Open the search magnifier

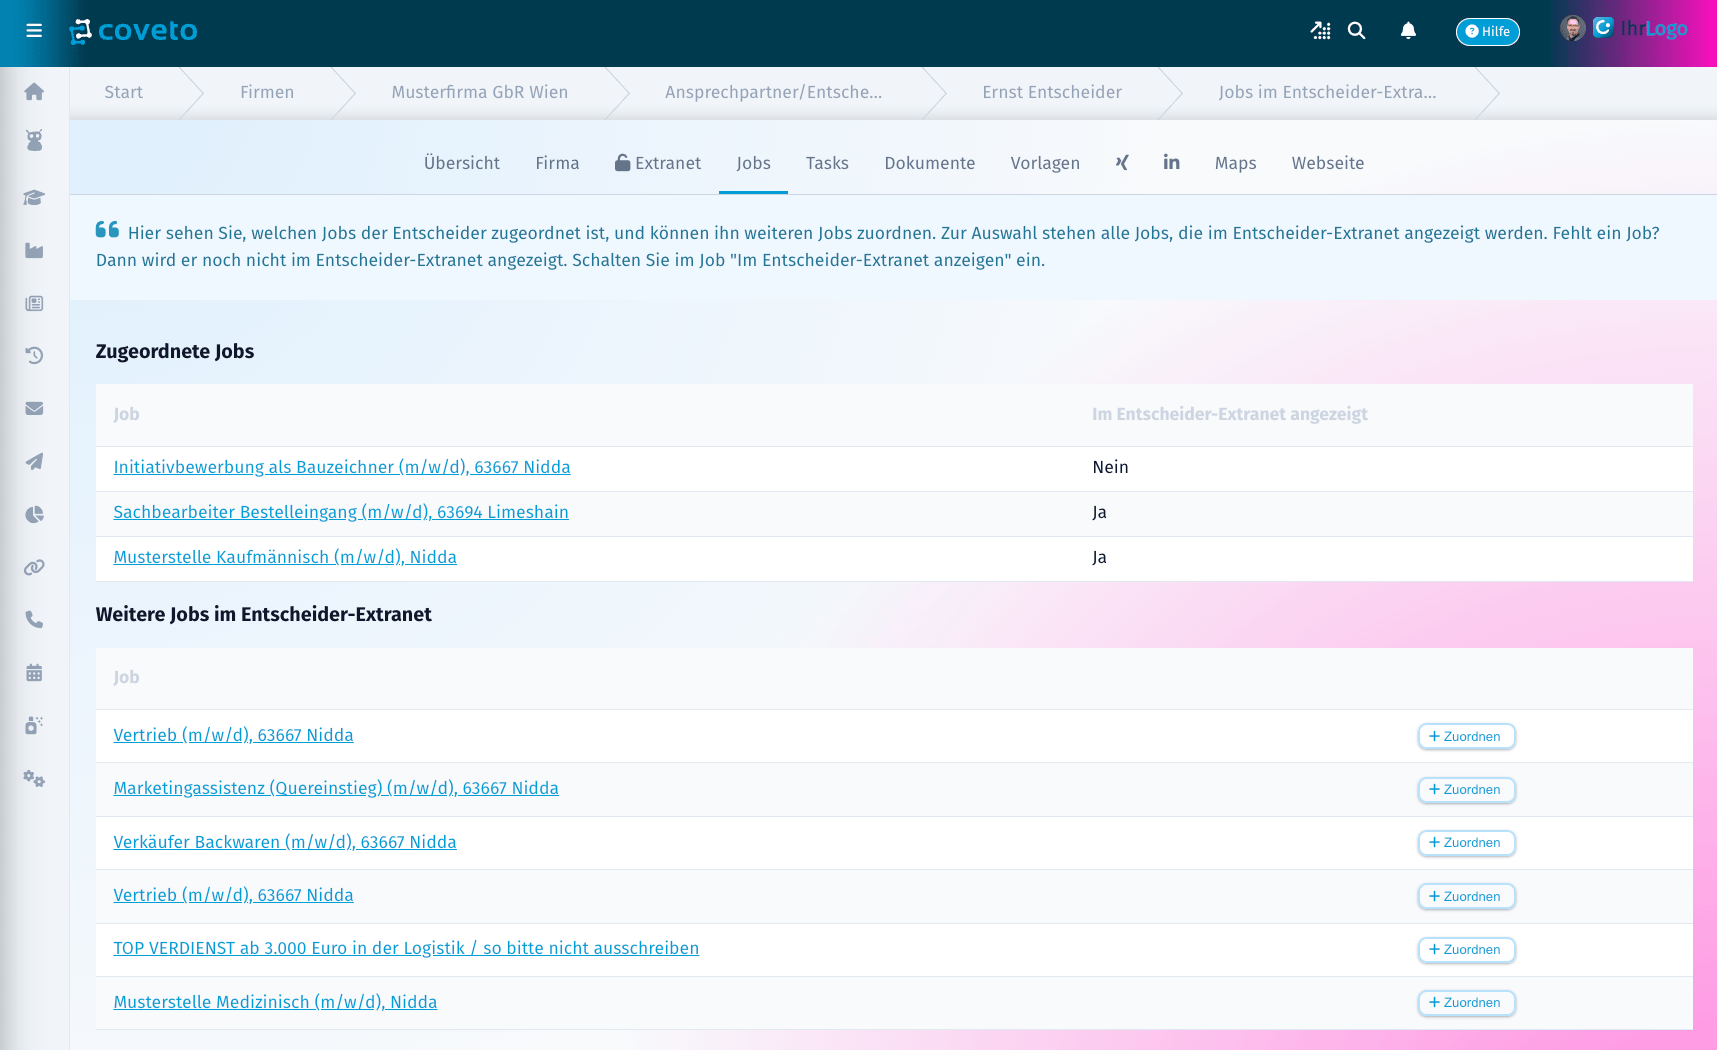[1356, 31]
